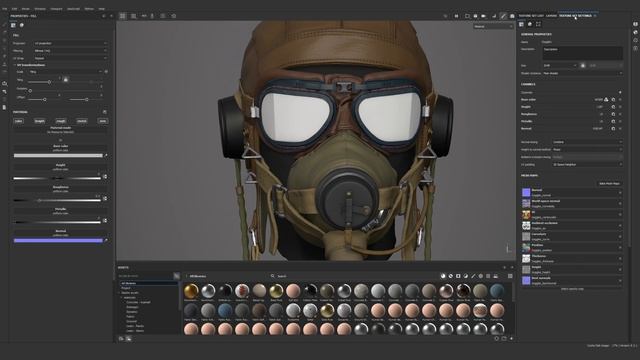
Task: Select the World space normal mesh map
Action: pos(571,203)
